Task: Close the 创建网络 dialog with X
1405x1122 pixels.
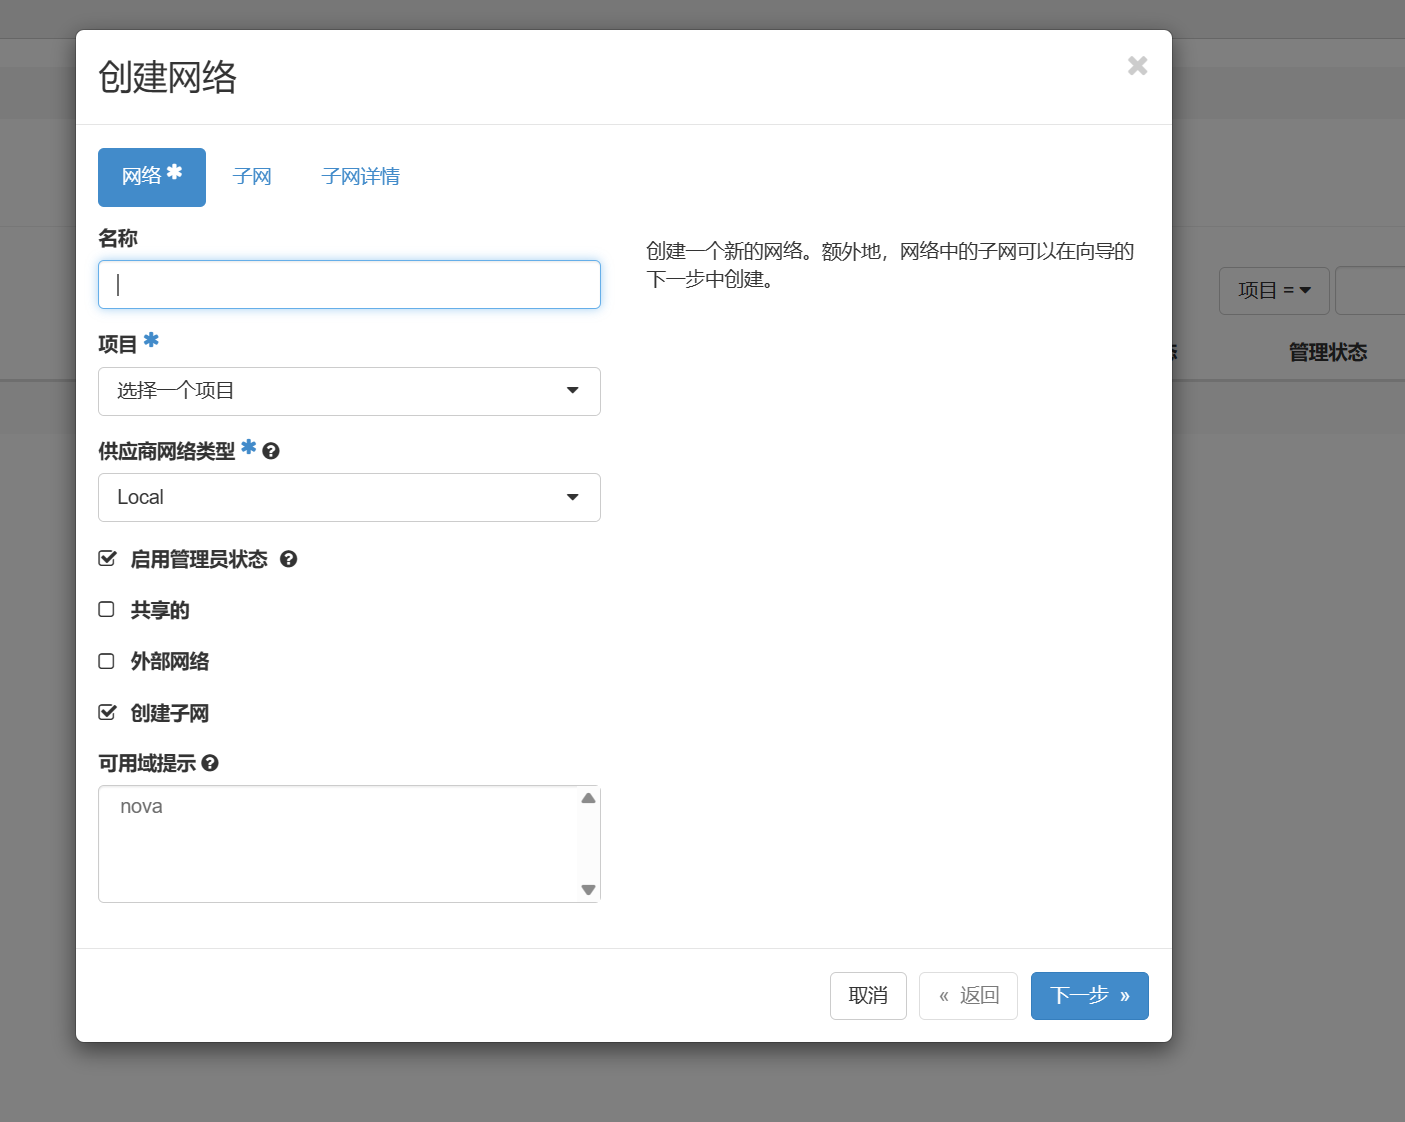Action: [x=1137, y=66]
